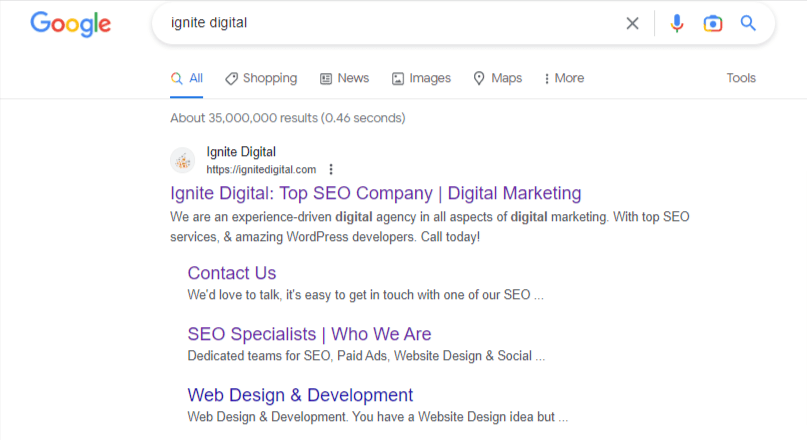Viewport: 807px width, 440px height.
Task: Select the All results tab
Action: click(187, 78)
